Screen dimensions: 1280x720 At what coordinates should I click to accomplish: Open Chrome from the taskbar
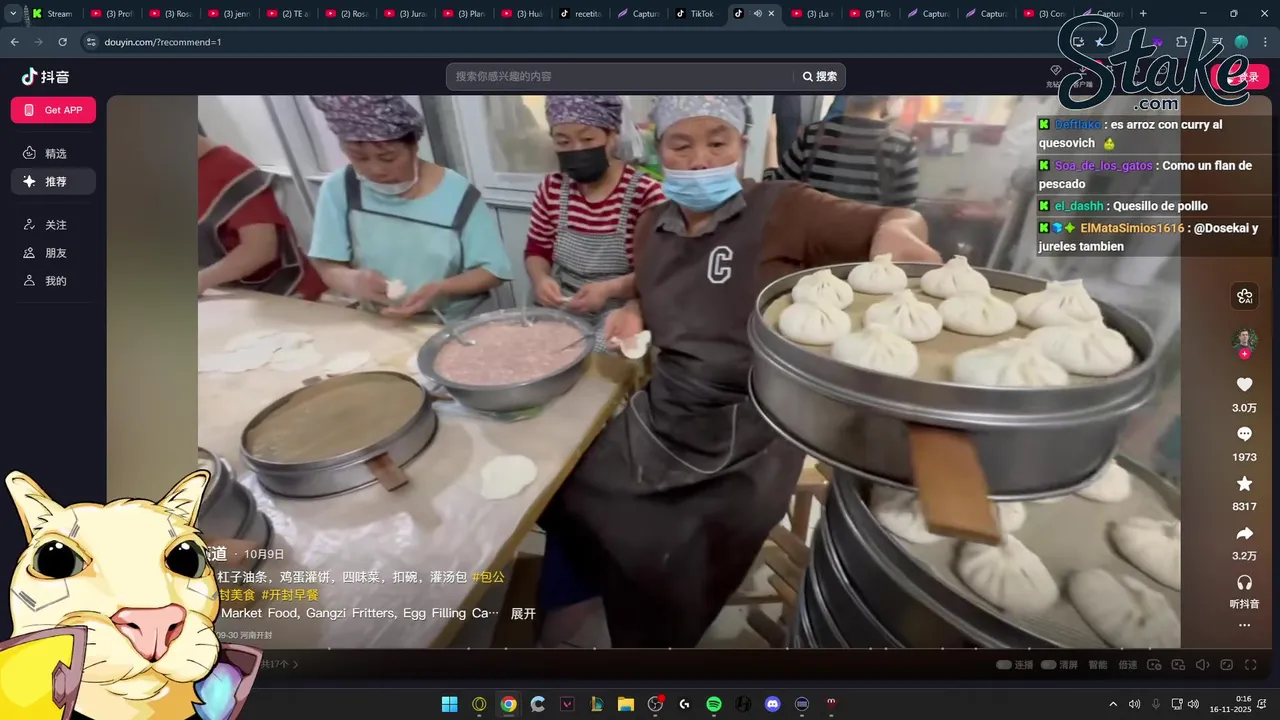(508, 704)
